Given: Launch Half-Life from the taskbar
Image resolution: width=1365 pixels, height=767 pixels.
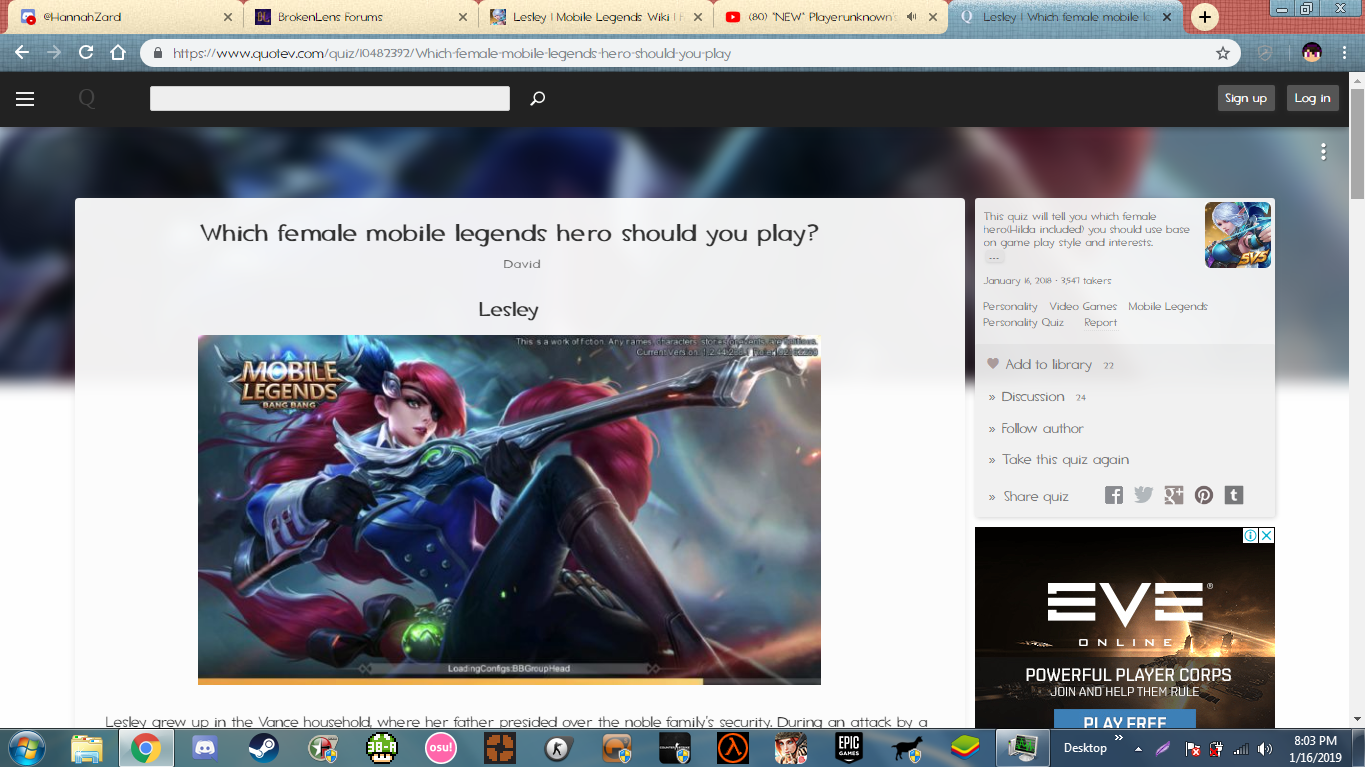Looking at the screenshot, I should 733,748.
